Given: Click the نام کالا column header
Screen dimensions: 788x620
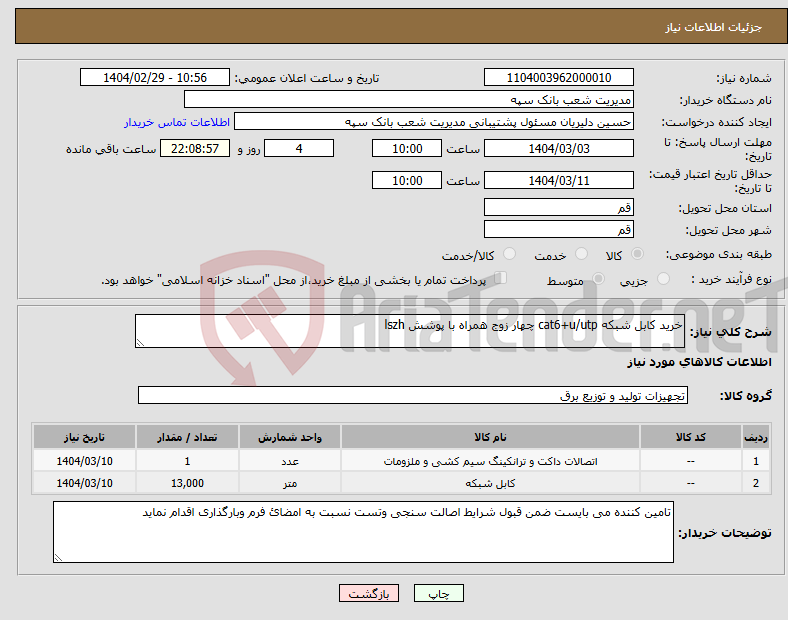Looking at the screenshot, I should (490, 437).
